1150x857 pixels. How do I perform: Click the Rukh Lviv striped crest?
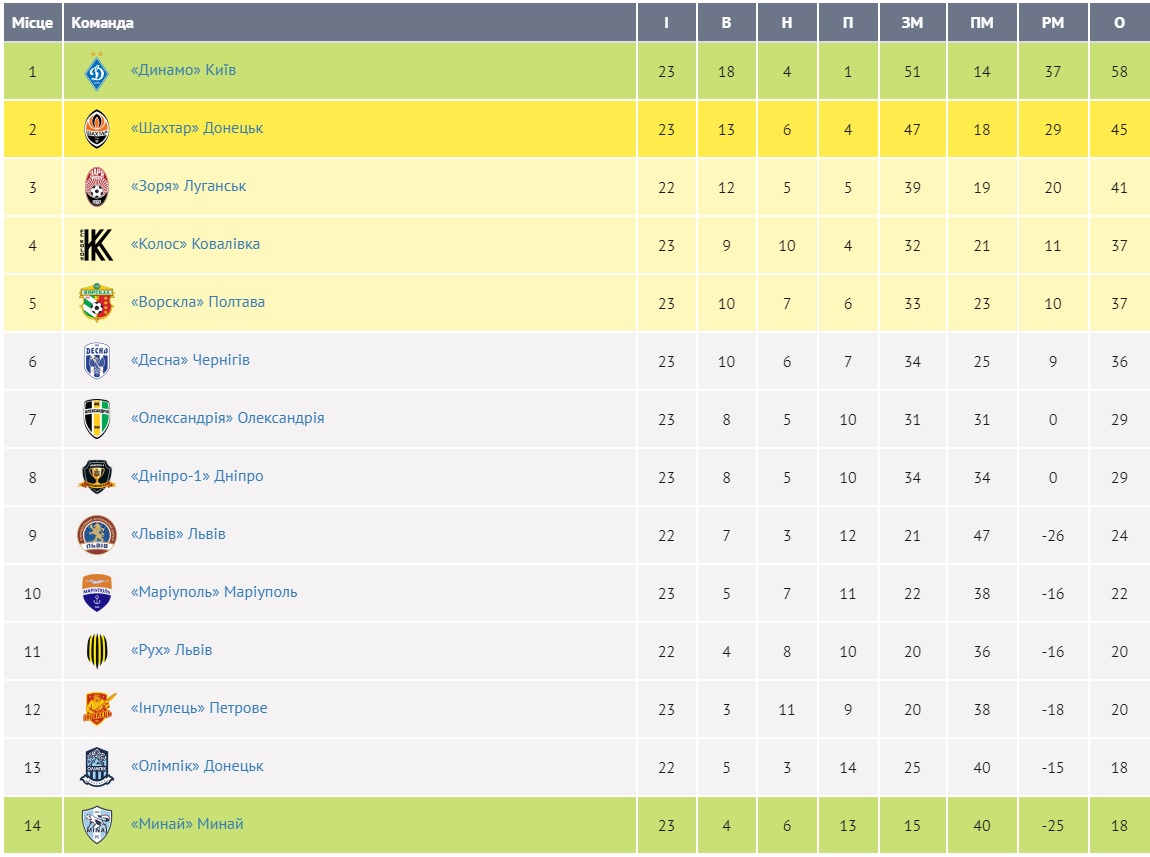coord(97,651)
